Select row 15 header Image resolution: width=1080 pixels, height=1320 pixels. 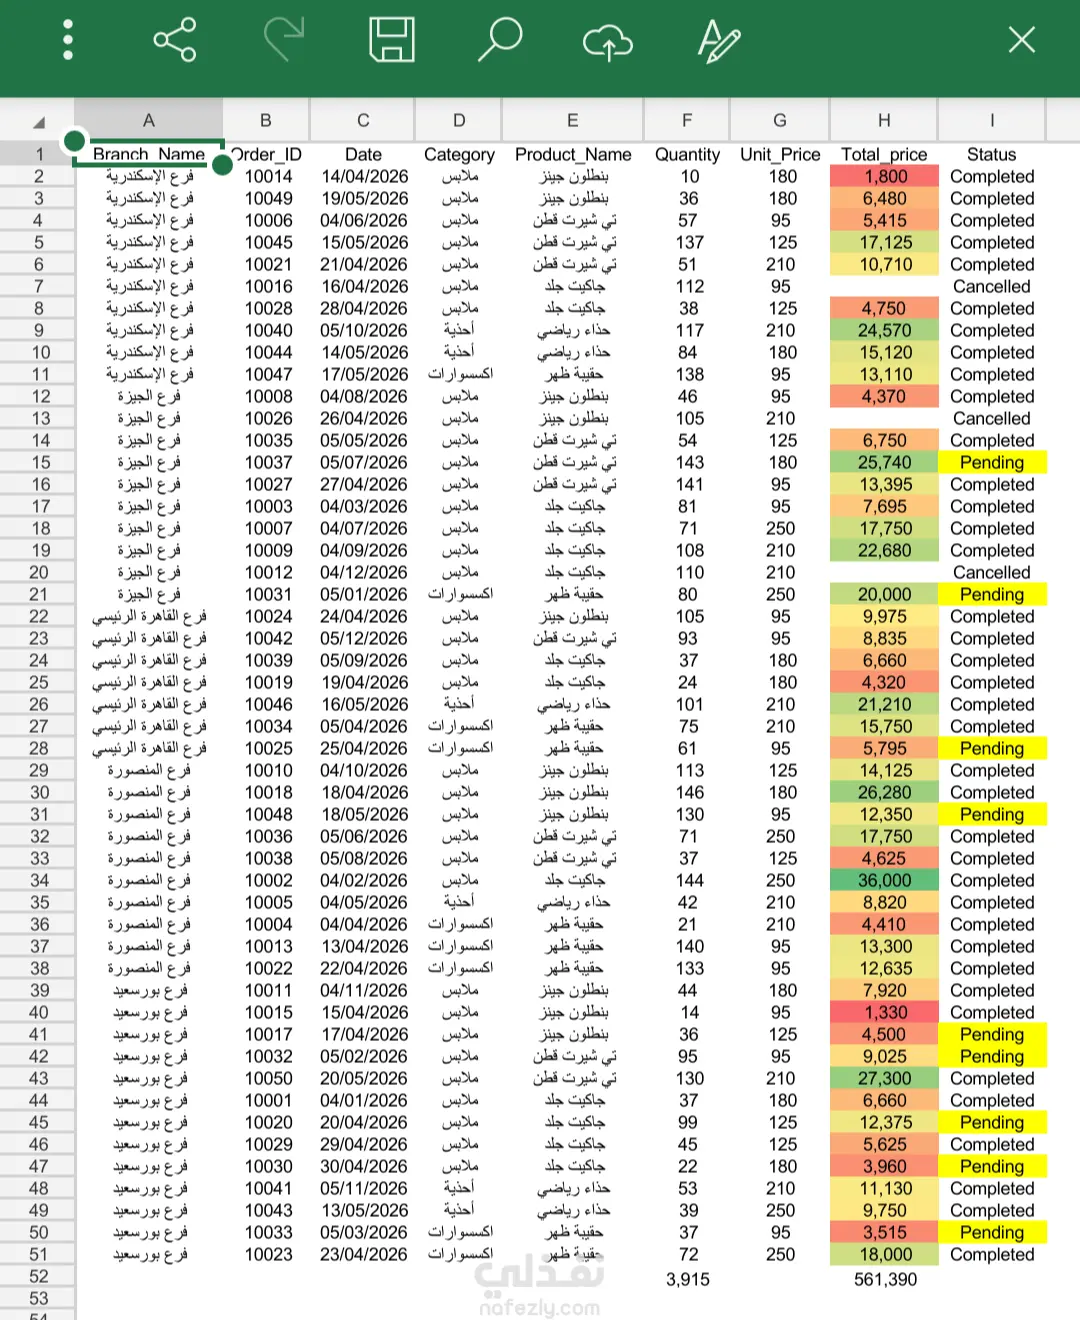pos(38,462)
